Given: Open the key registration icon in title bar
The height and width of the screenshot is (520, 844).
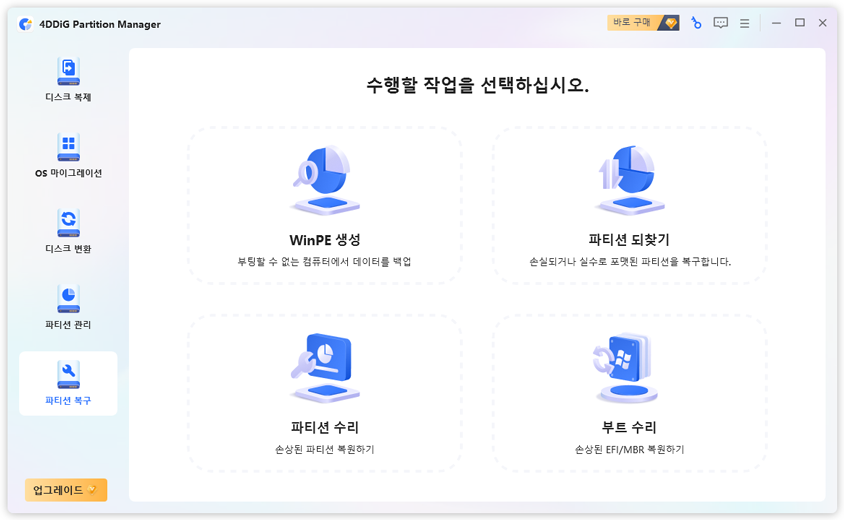Looking at the screenshot, I should tap(696, 23).
